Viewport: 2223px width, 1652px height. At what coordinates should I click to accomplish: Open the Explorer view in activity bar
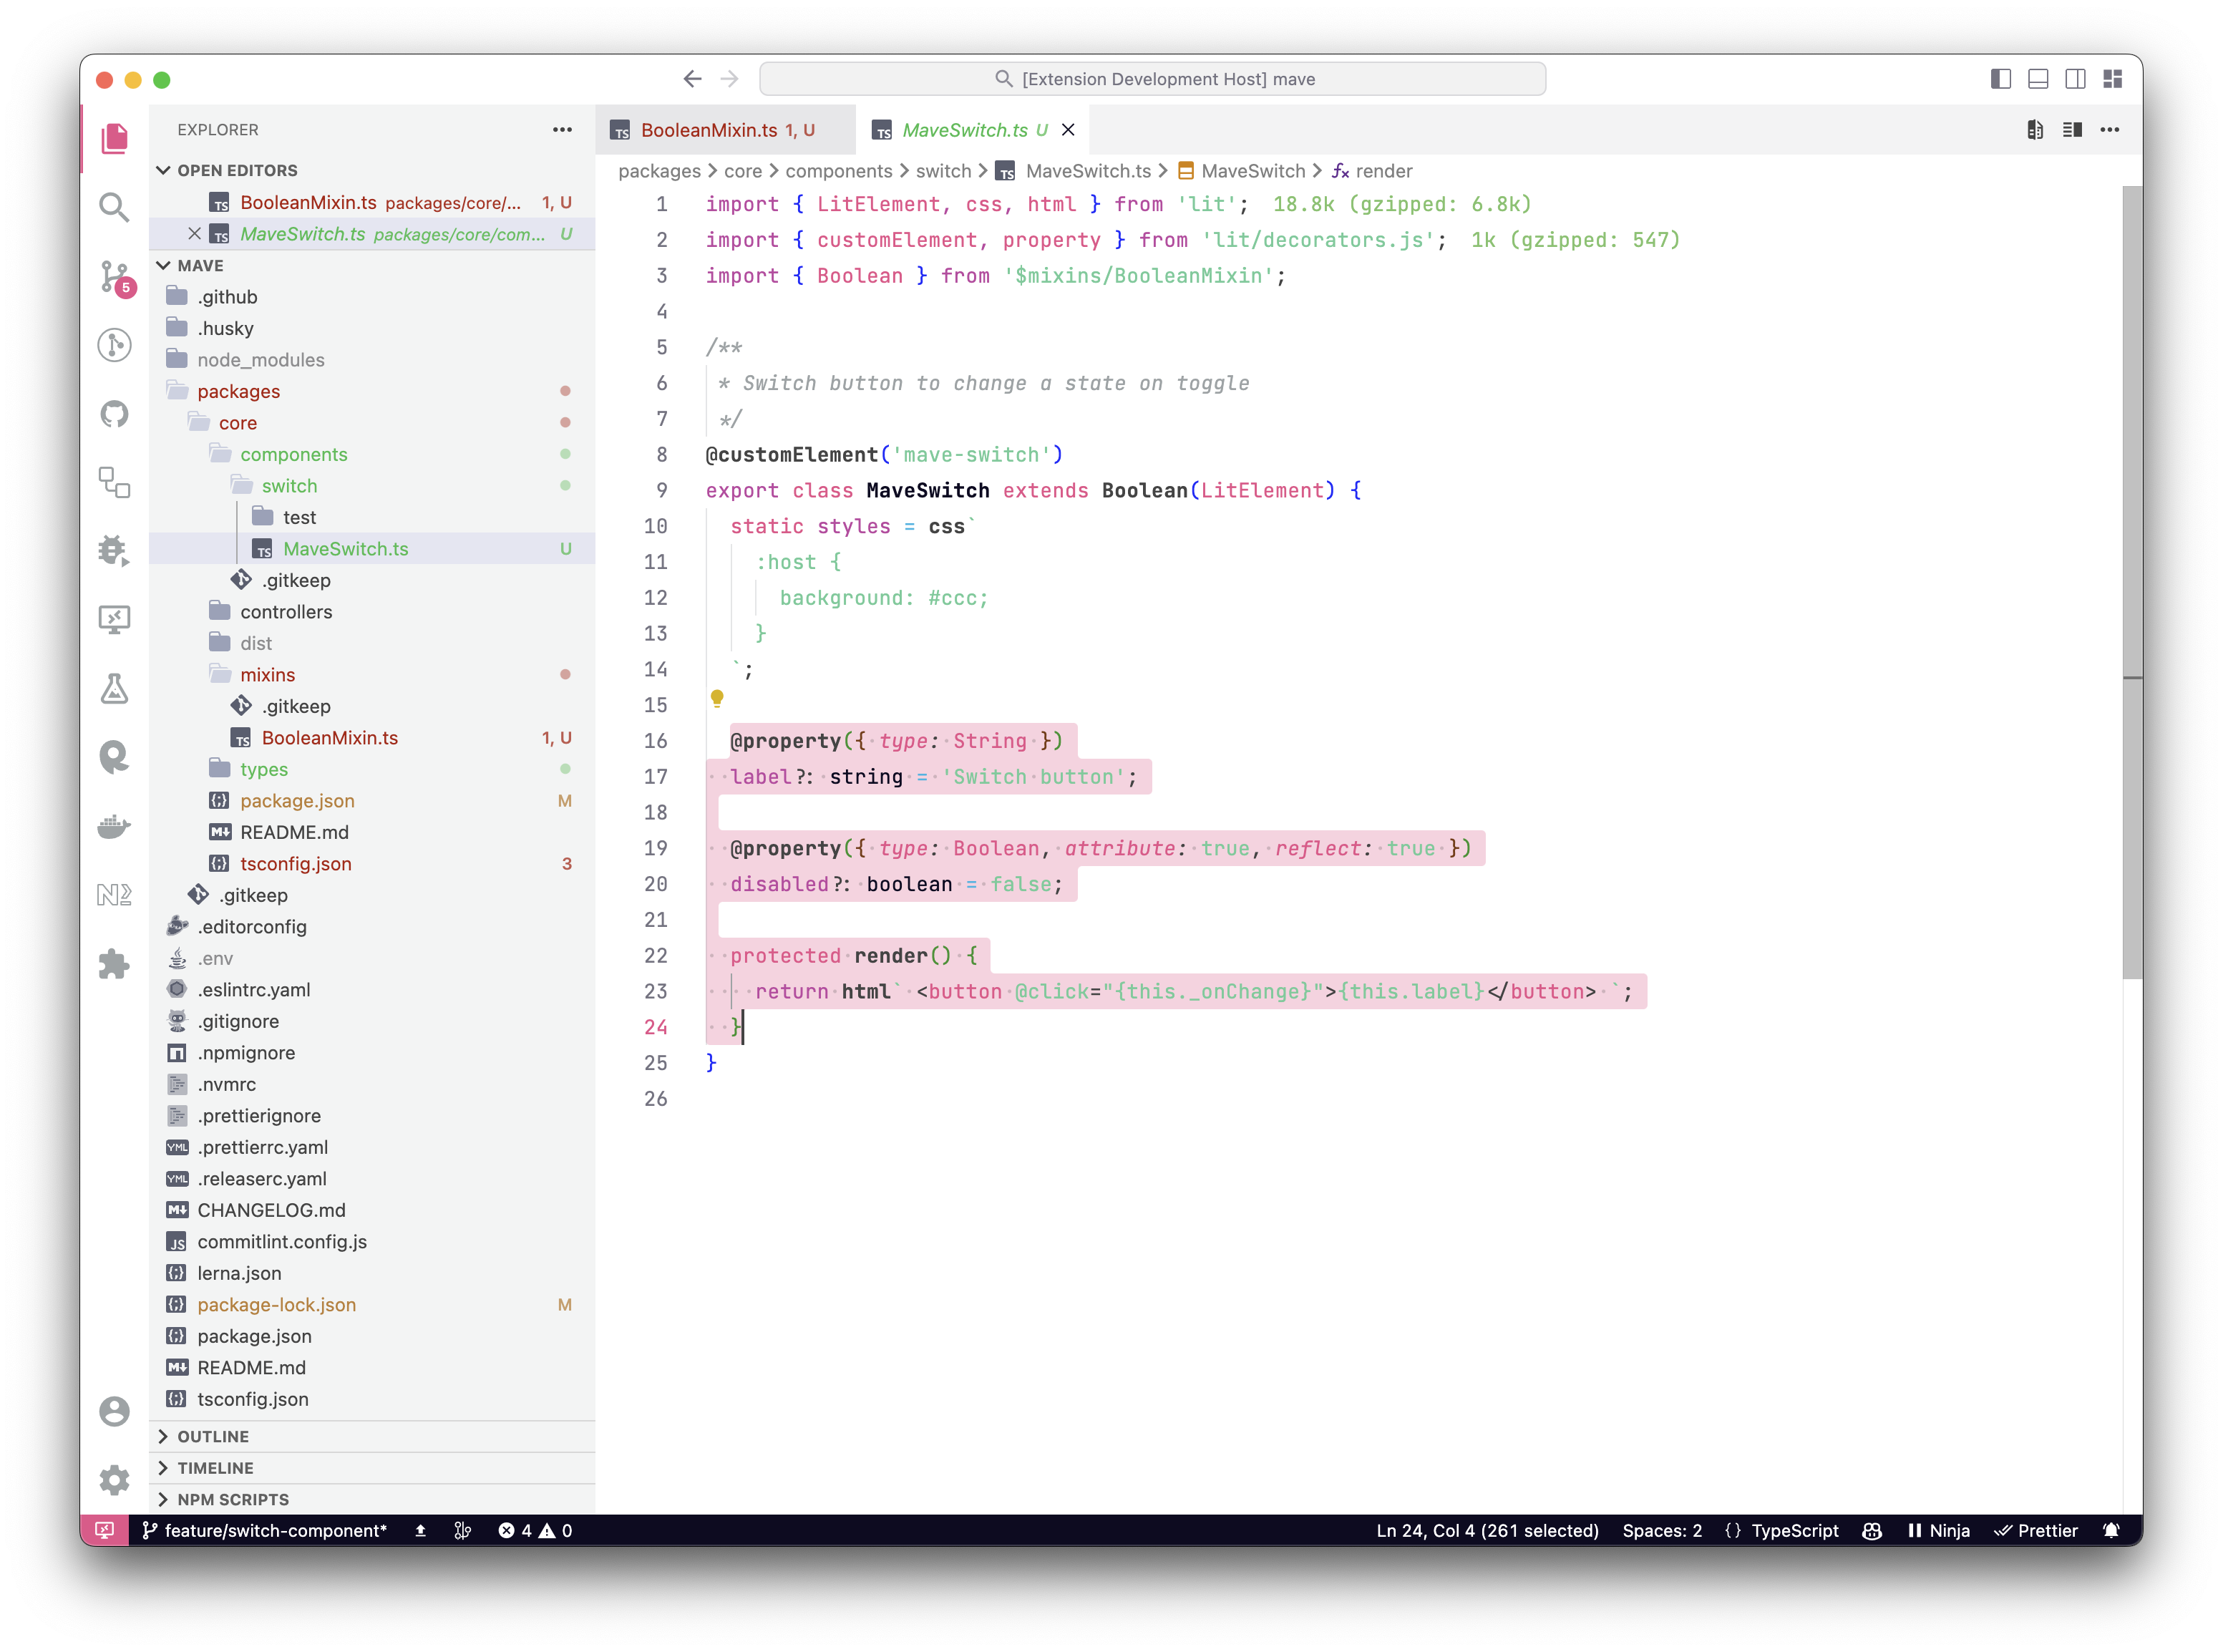115,138
